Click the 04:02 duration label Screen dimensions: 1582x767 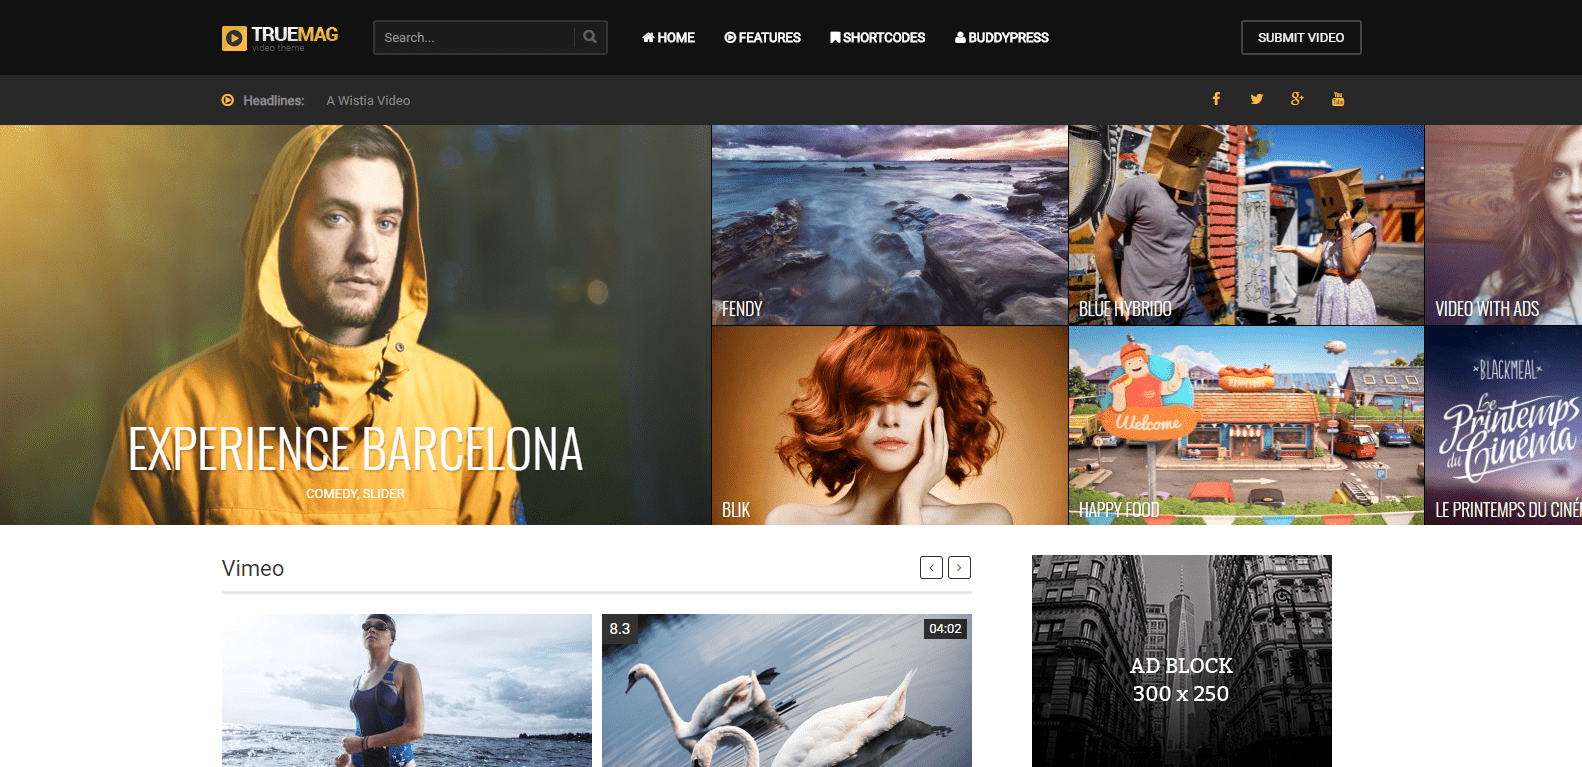click(945, 629)
